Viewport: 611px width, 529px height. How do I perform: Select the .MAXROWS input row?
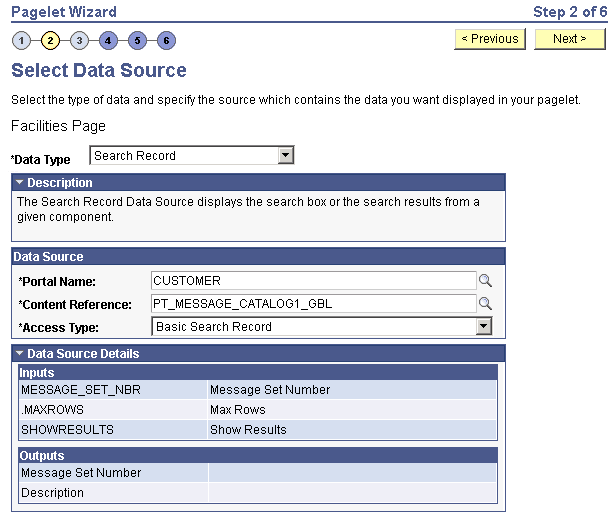click(258, 410)
